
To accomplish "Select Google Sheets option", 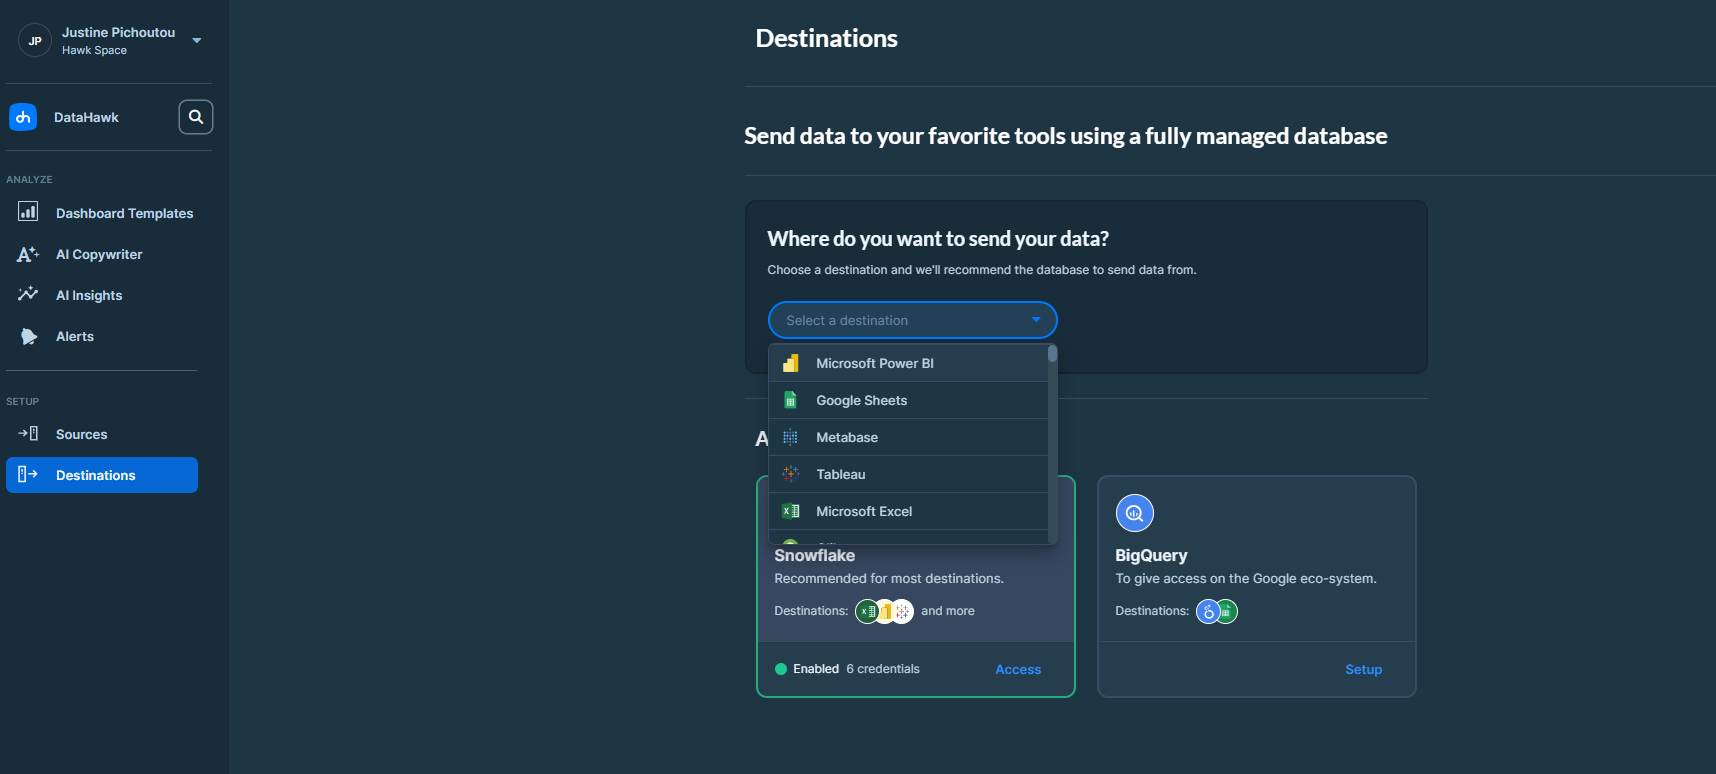I will click(908, 400).
